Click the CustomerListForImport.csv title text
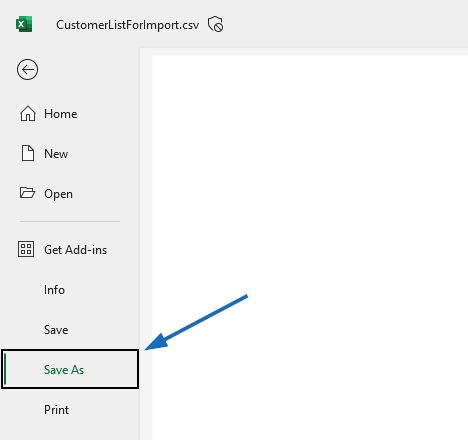 [128, 25]
